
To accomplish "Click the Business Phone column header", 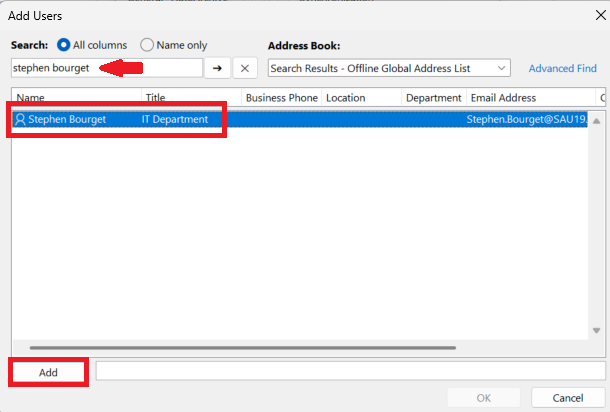I will [282, 98].
